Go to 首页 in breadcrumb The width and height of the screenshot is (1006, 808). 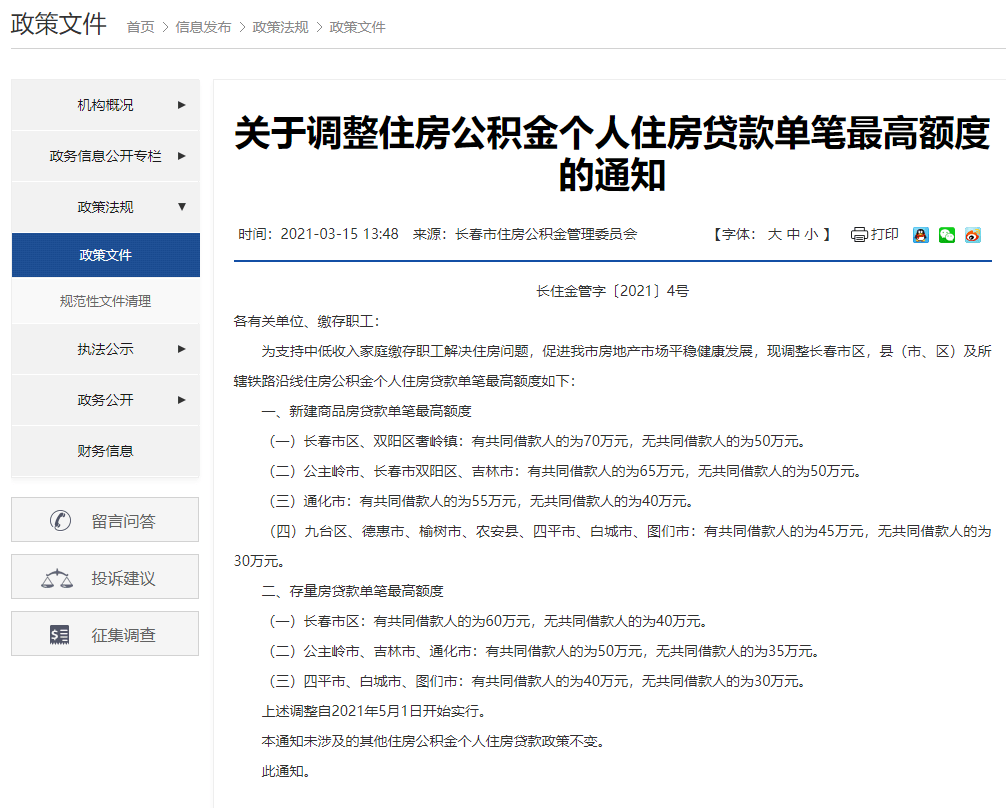click(x=141, y=27)
